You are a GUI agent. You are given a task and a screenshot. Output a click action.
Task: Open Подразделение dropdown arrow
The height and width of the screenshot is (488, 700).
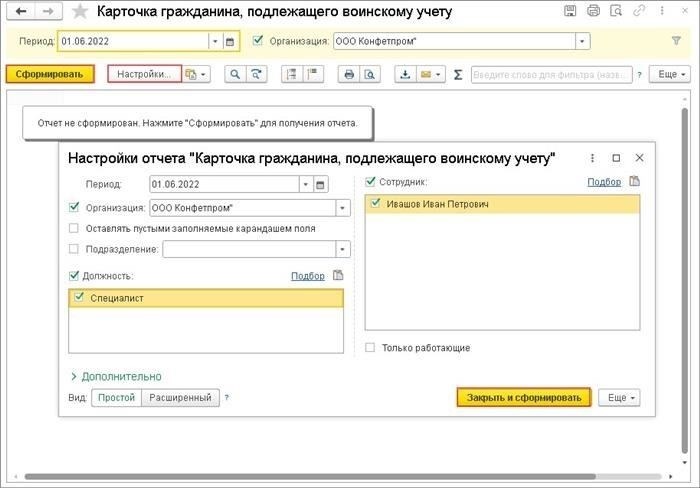(x=342, y=249)
